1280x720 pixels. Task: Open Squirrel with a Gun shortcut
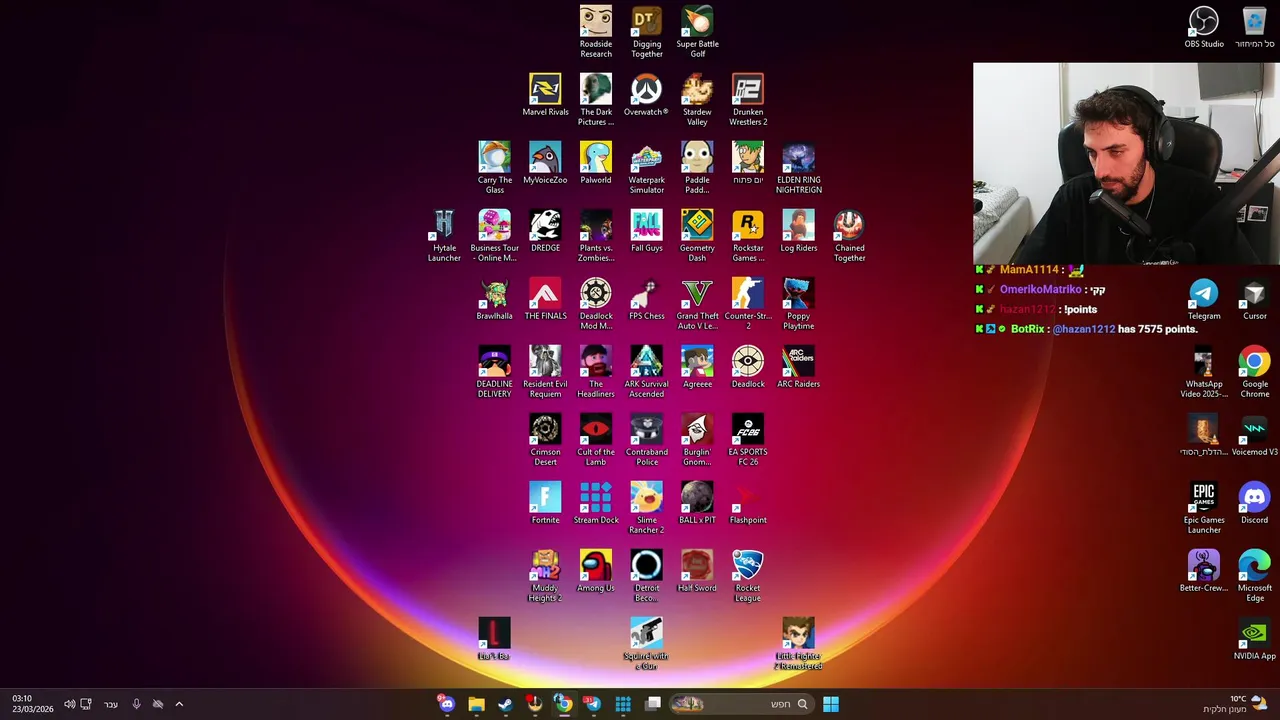[646, 644]
